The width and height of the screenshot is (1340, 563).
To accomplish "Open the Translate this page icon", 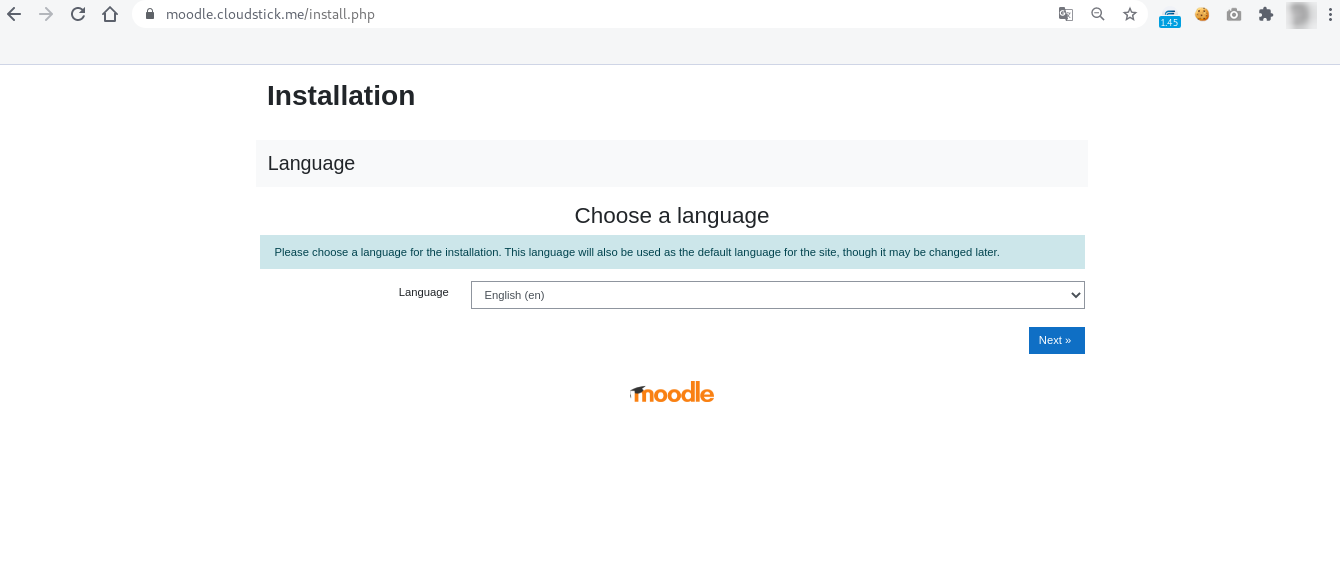I will coord(1066,15).
